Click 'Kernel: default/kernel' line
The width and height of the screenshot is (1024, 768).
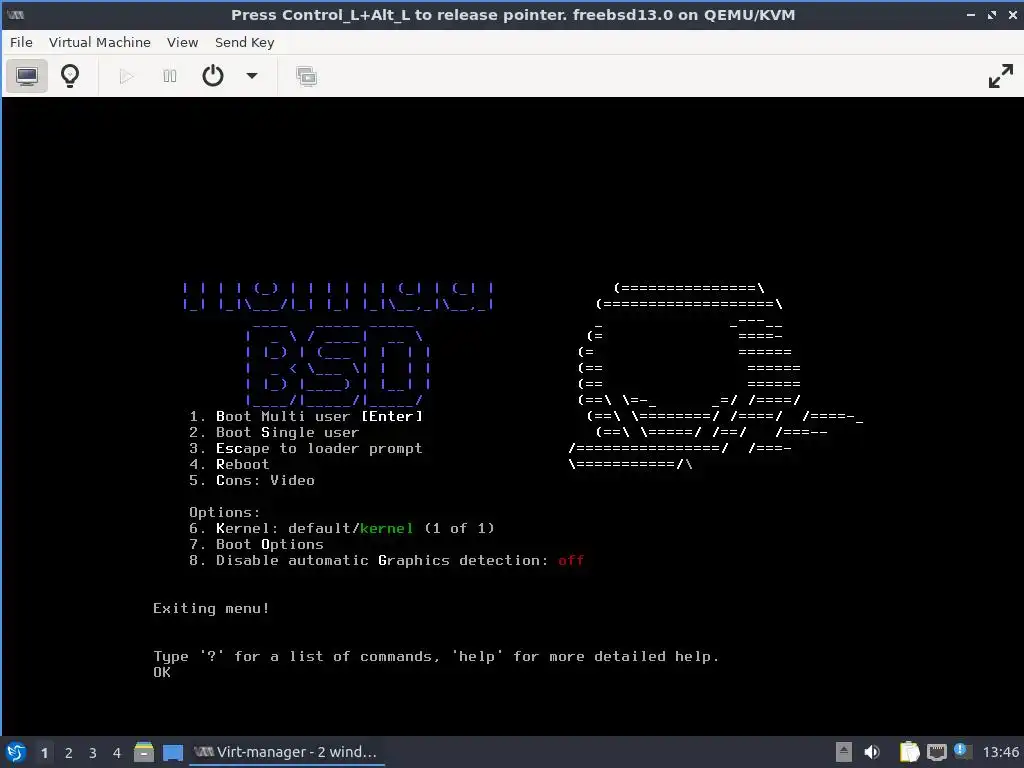tap(342, 528)
